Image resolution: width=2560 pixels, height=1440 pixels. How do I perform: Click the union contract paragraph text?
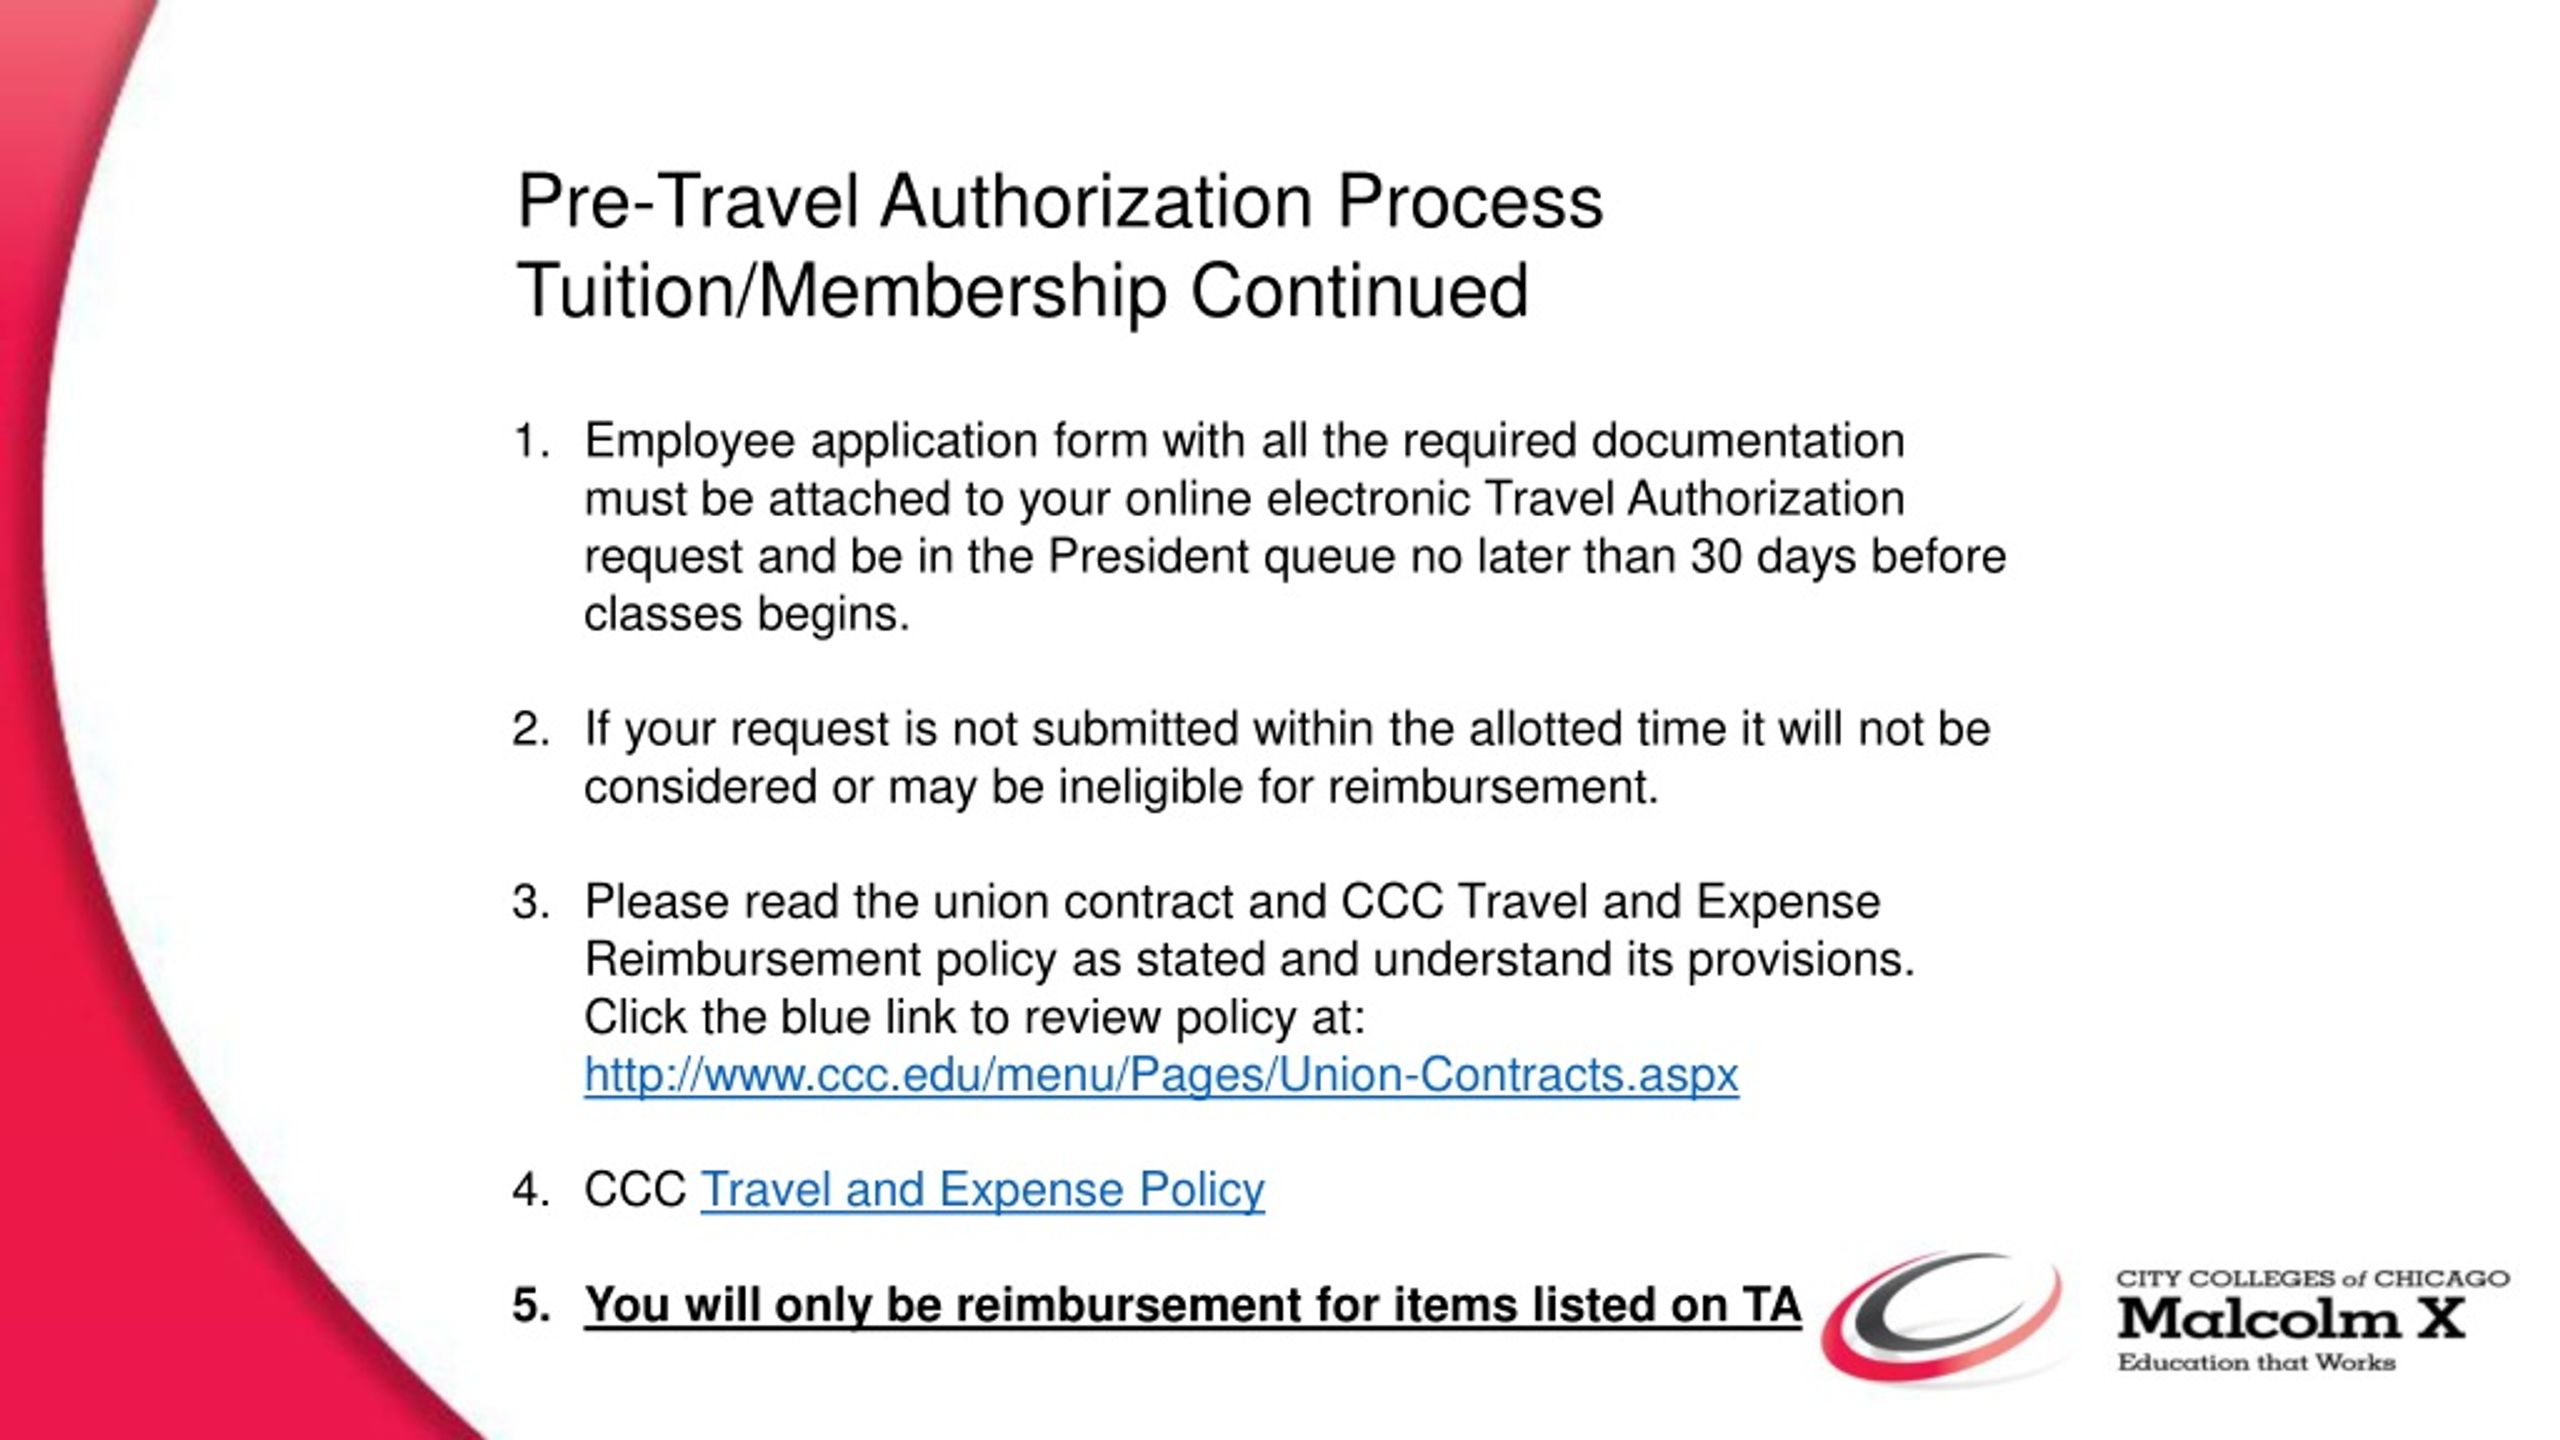[x=1249, y=931]
